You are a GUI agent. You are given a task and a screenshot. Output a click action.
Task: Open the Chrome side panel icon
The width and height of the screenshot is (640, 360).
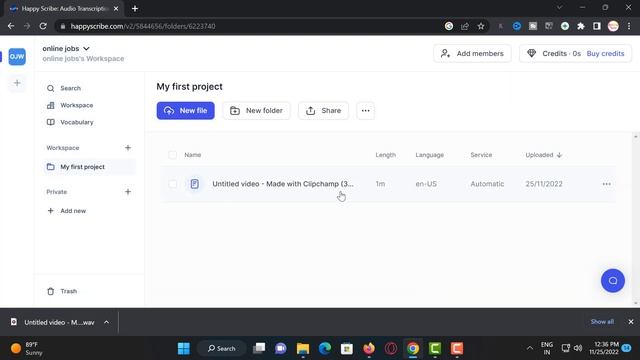tap(597, 26)
